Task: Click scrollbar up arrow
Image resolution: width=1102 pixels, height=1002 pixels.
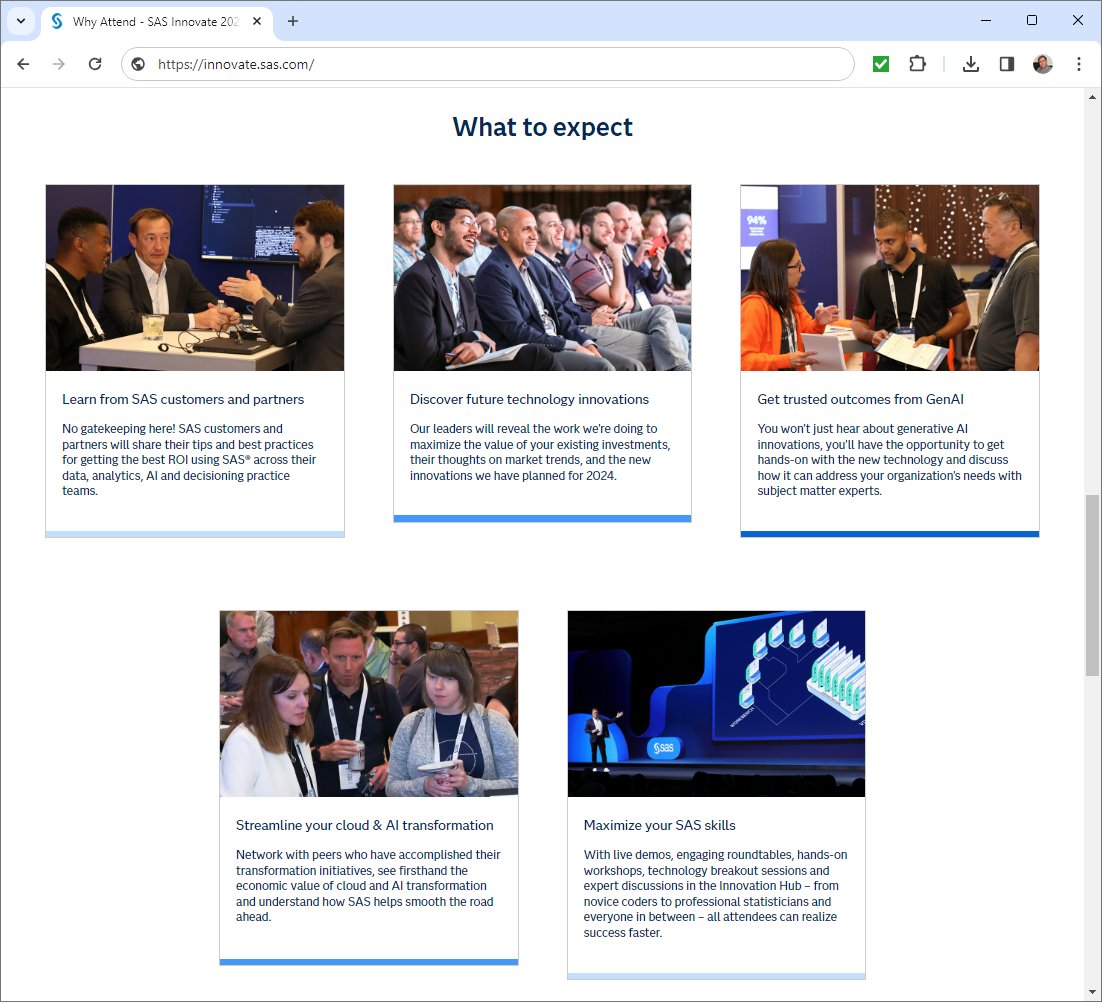Action: pyautogui.click(x=1092, y=97)
